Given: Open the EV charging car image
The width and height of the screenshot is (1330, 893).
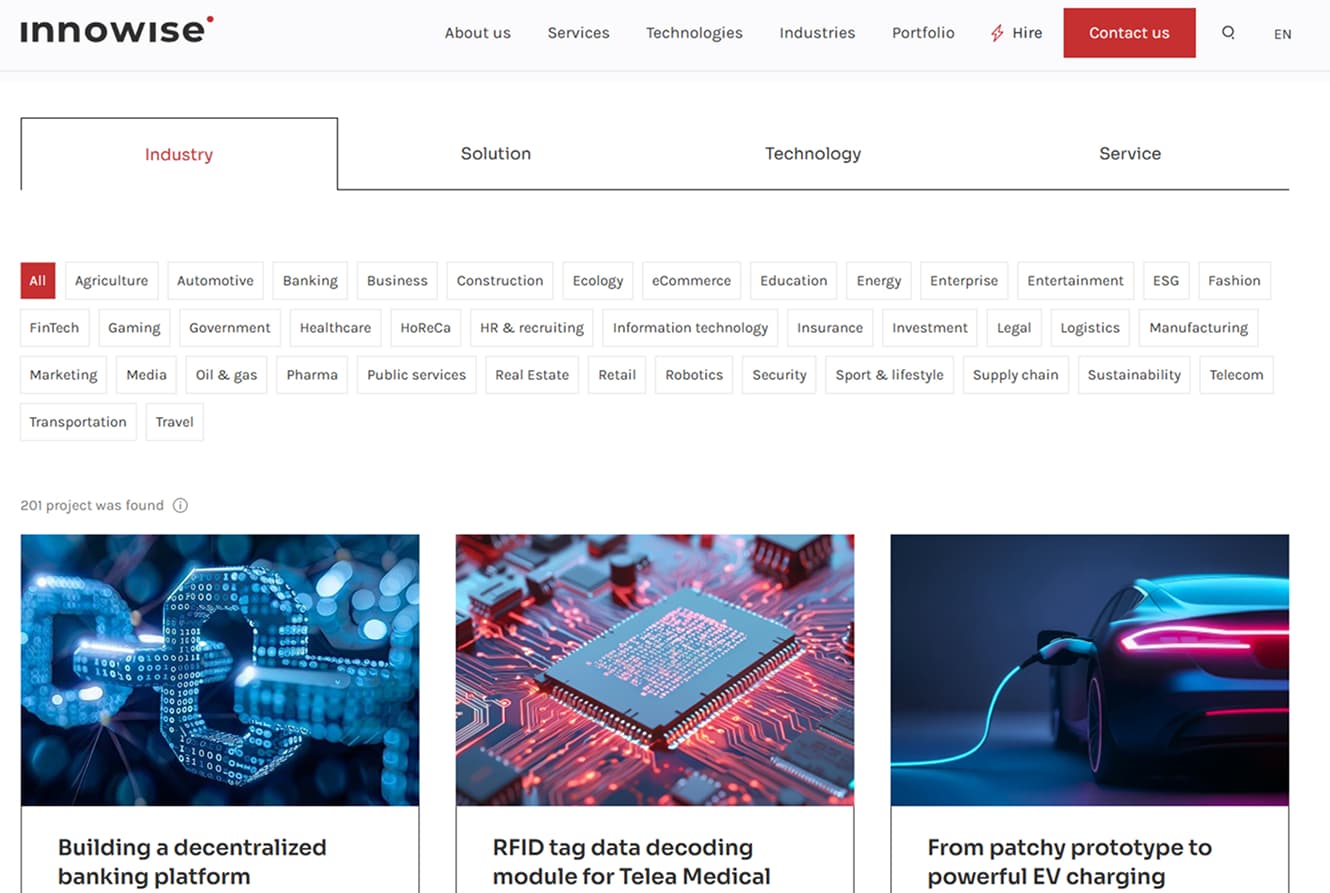Looking at the screenshot, I should click(1089, 669).
